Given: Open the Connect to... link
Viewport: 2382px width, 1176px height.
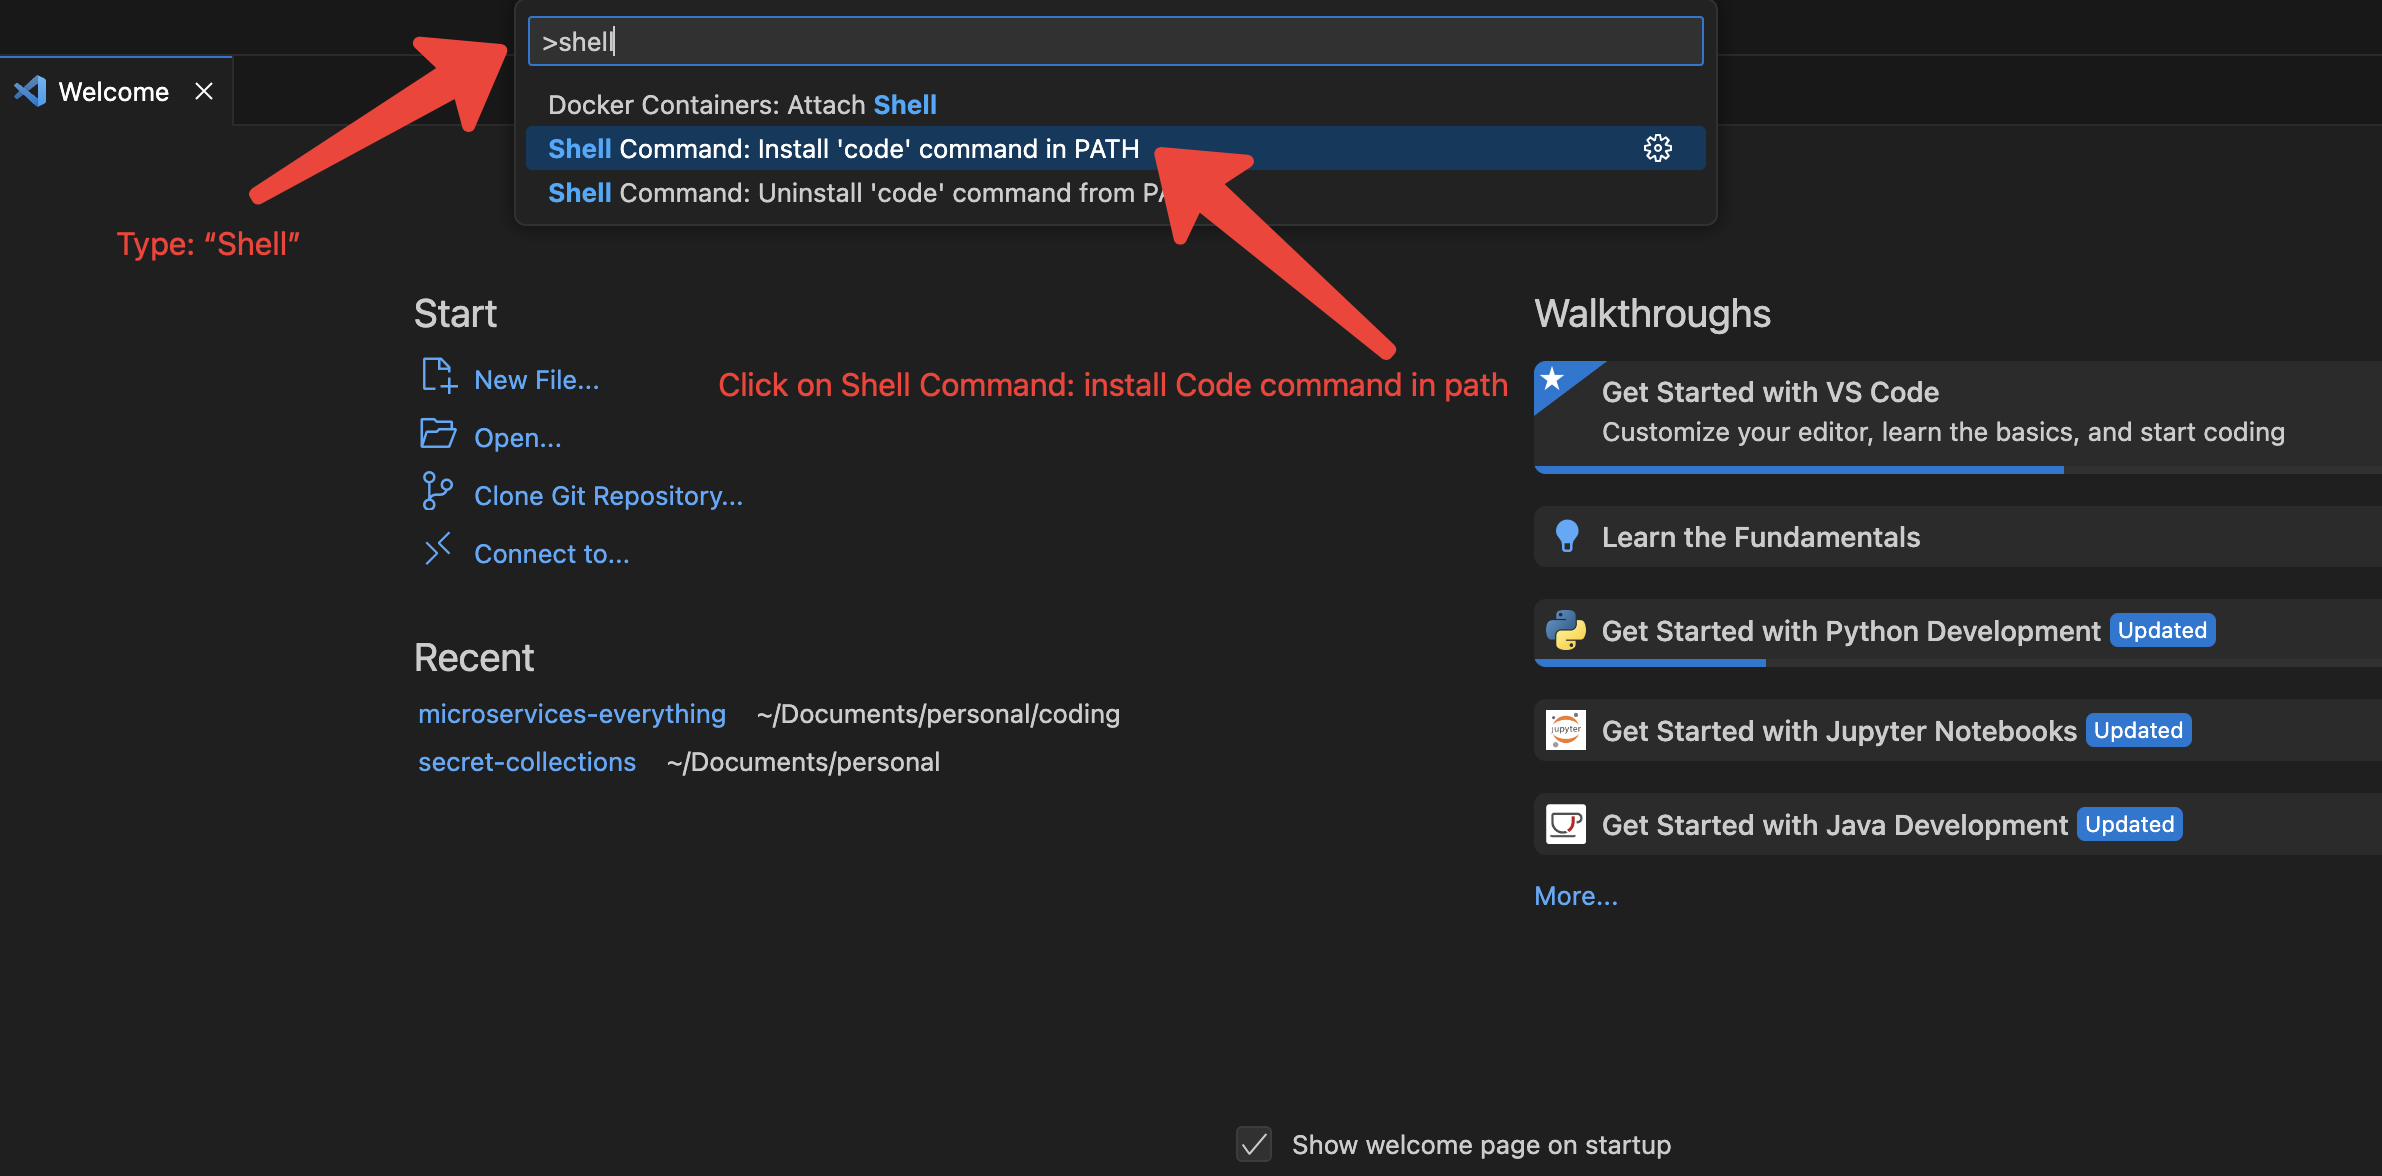Looking at the screenshot, I should (551, 554).
